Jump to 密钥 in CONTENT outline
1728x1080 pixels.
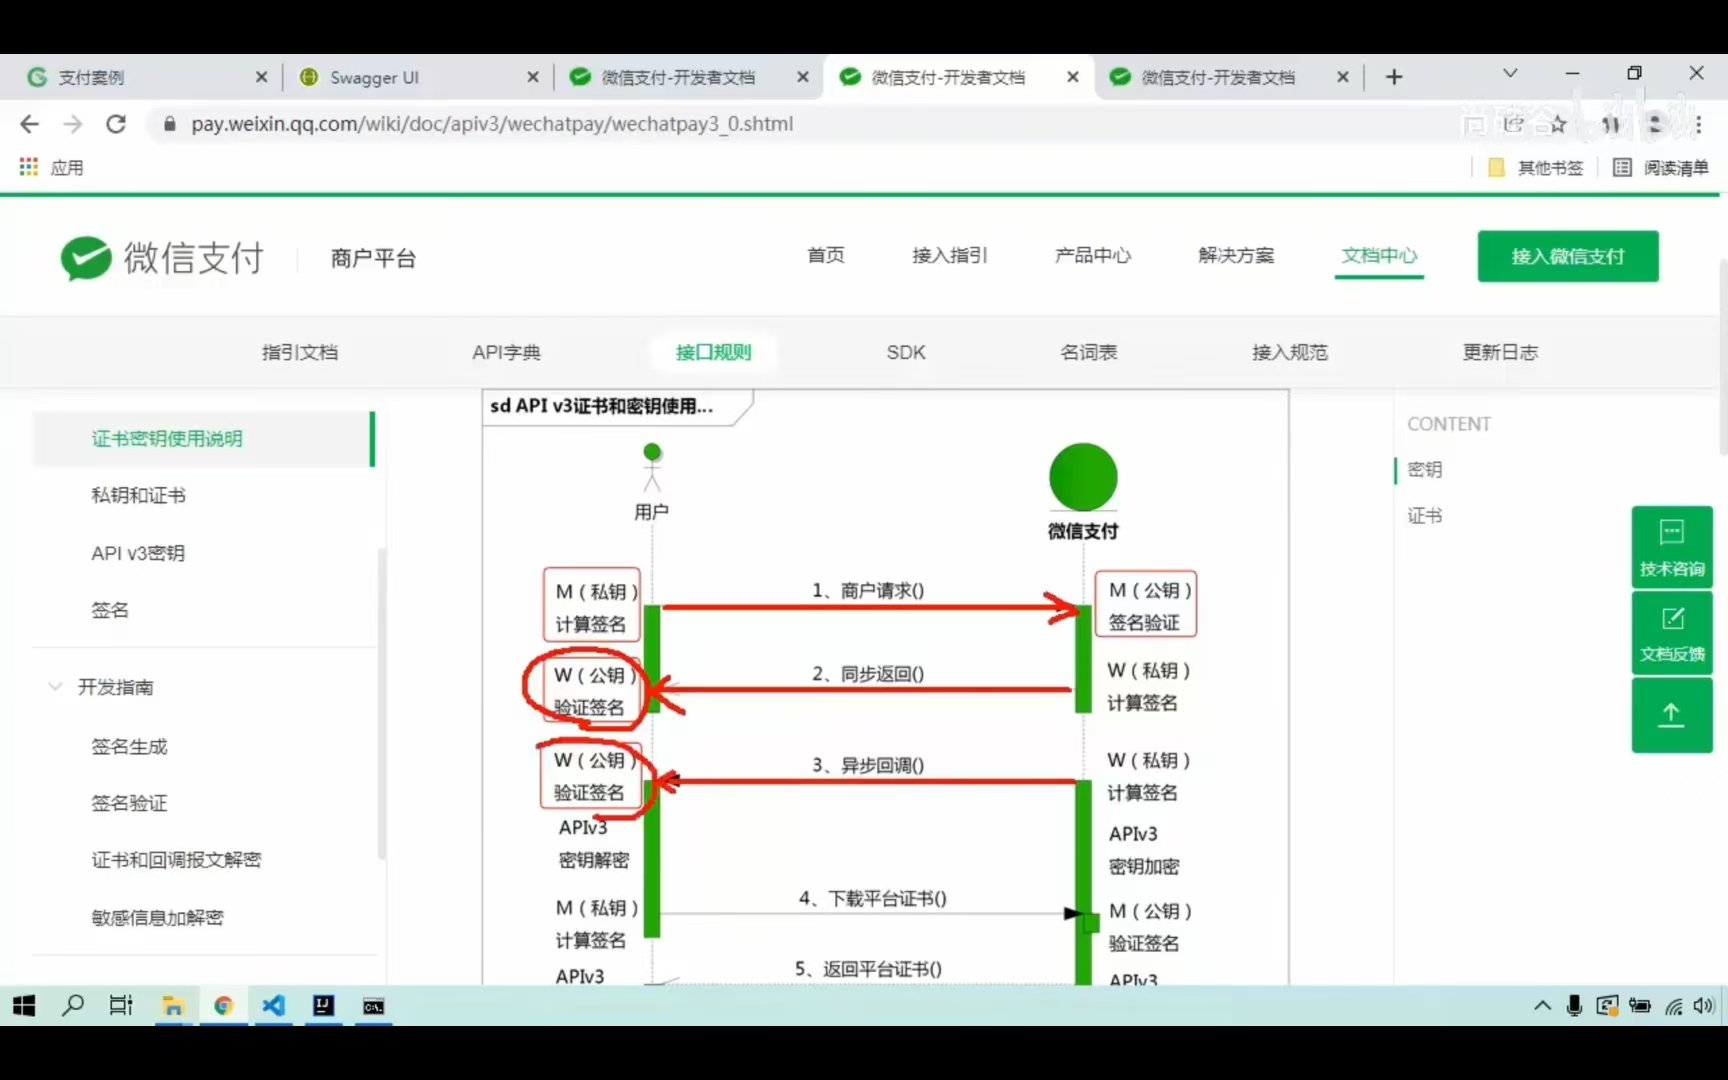pyautogui.click(x=1425, y=469)
